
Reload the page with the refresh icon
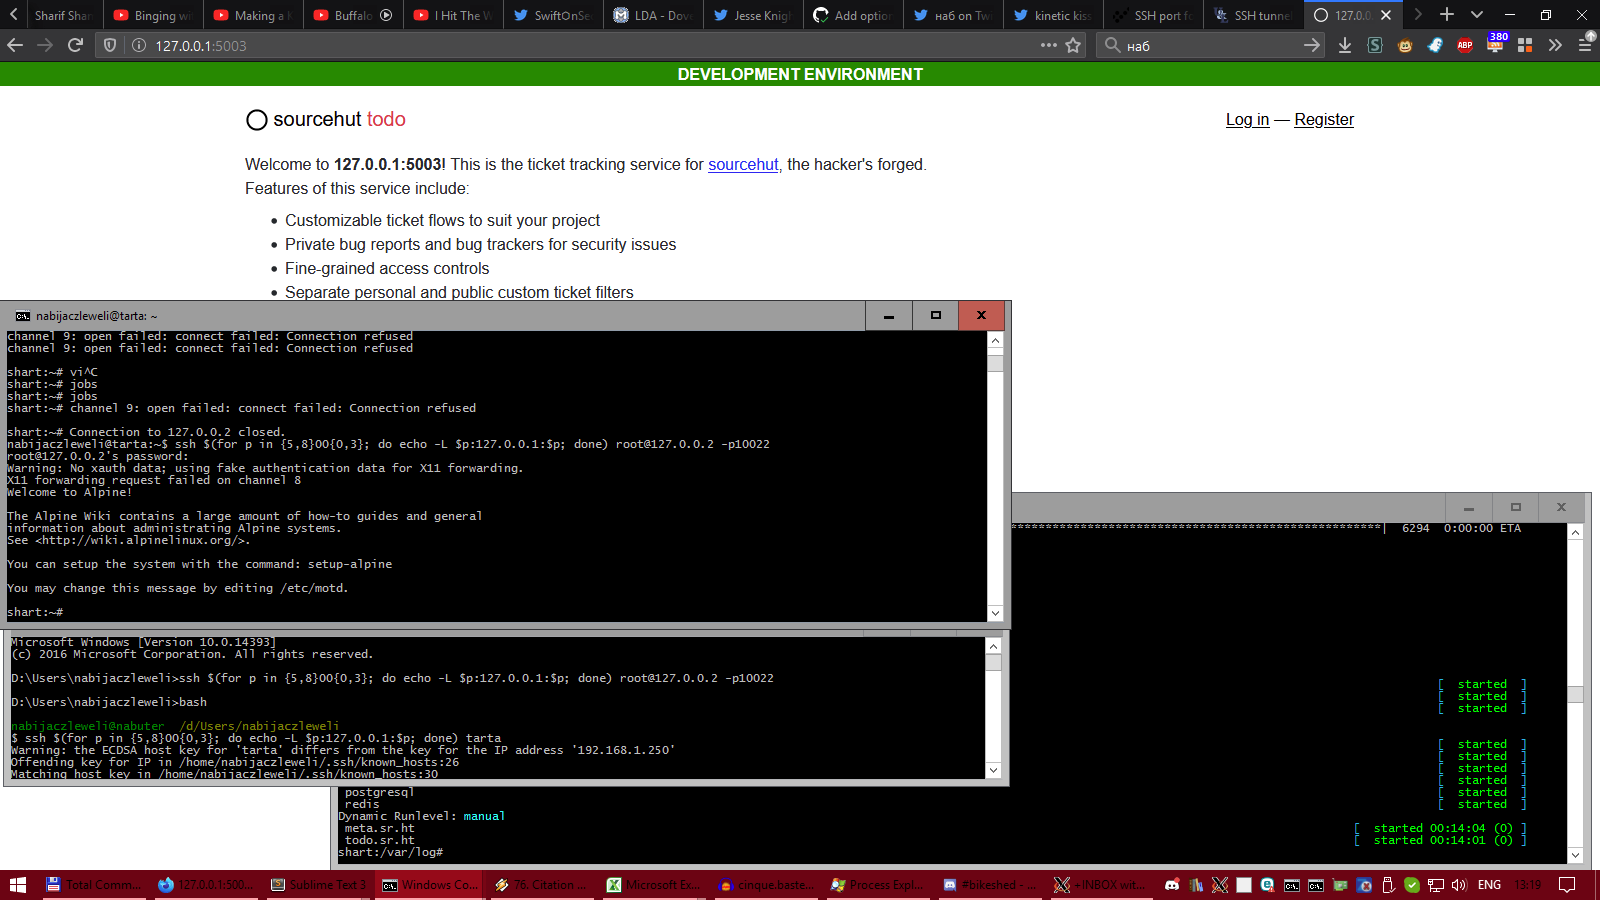pyautogui.click(x=75, y=45)
